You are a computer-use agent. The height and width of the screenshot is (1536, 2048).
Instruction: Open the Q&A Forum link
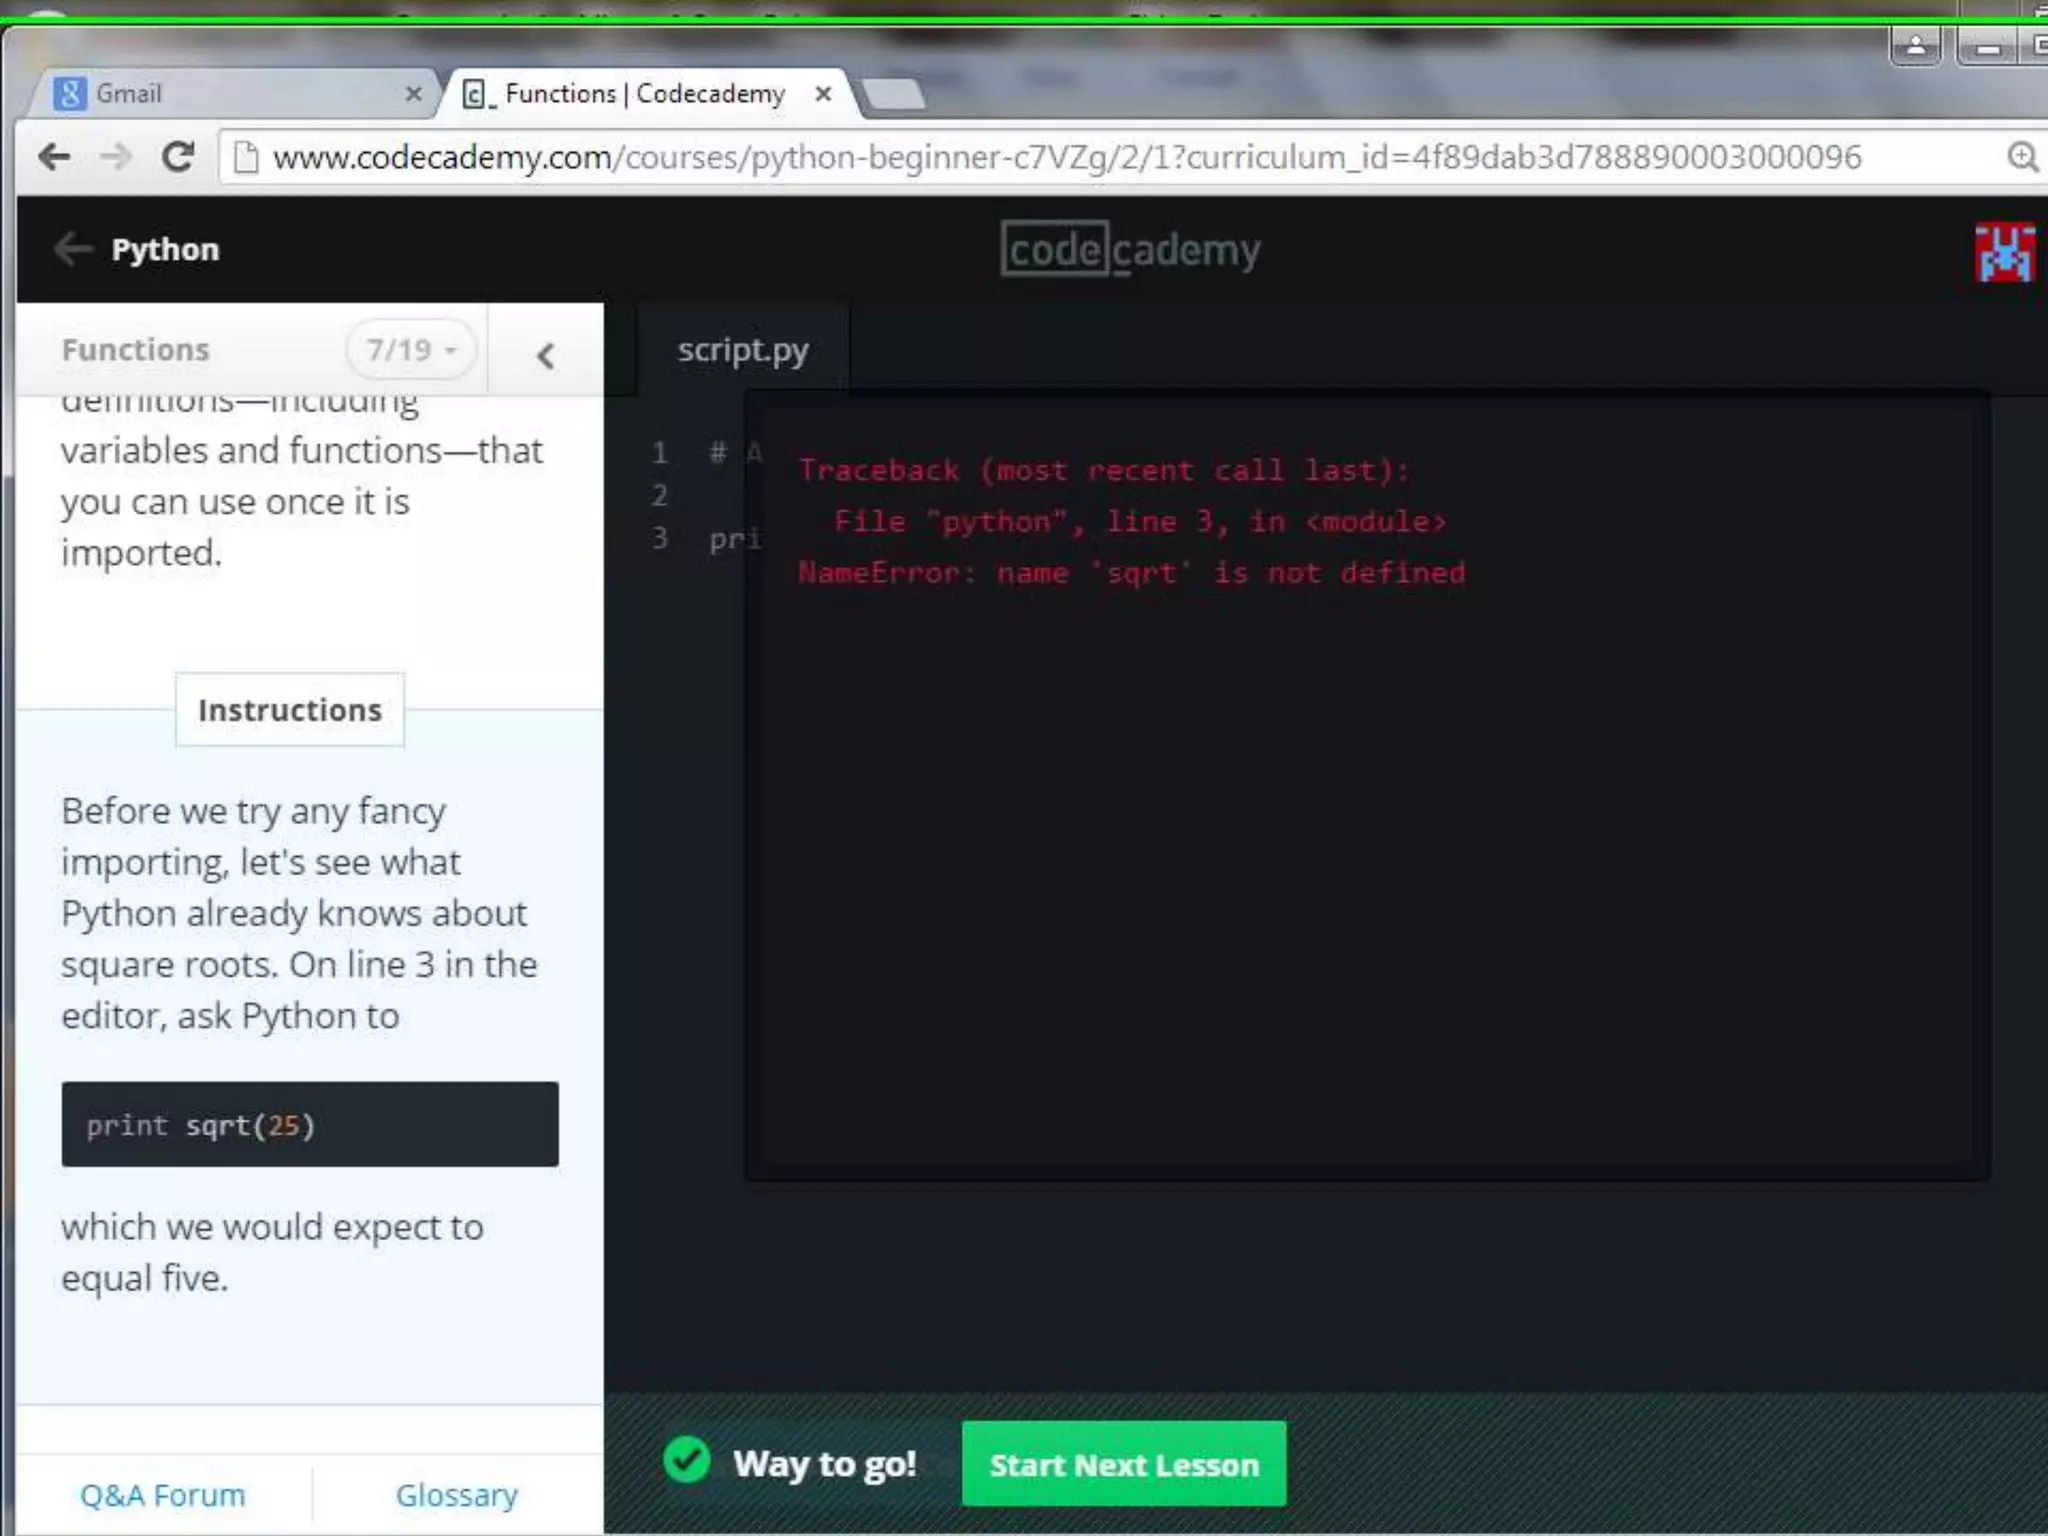(163, 1495)
